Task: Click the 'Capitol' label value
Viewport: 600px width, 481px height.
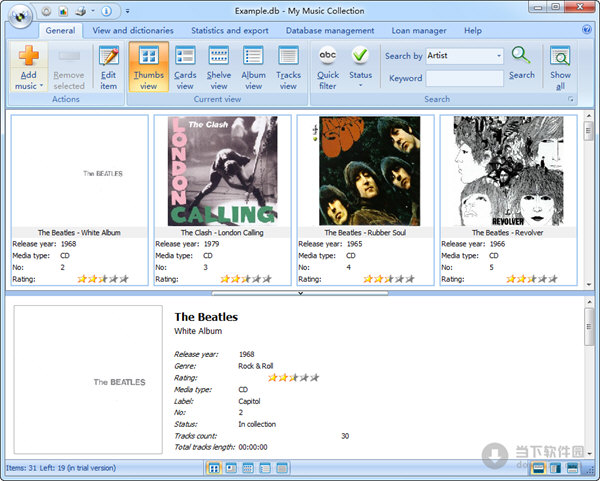Action: (x=249, y=401)
